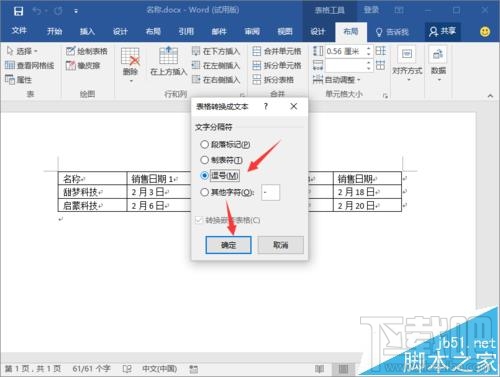Click the smiley feedback icon

485,32
